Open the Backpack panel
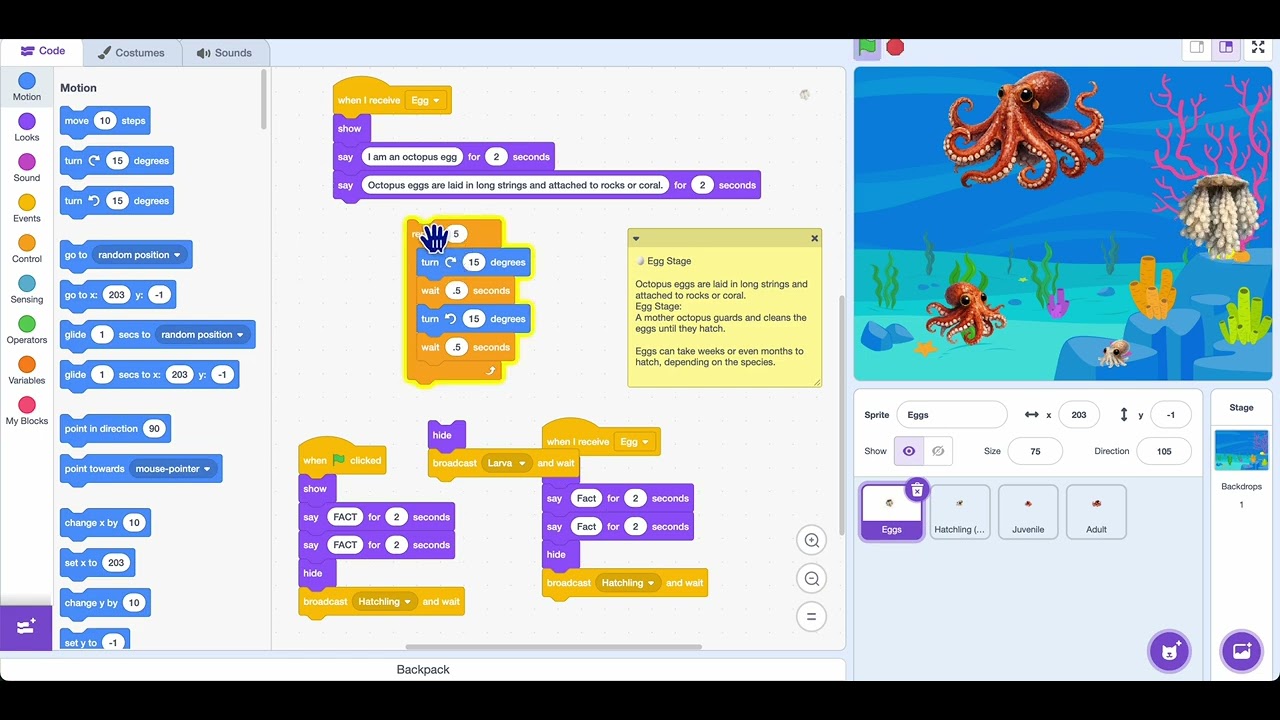This screenshot has width=1280, height=720. click(423, 669)
